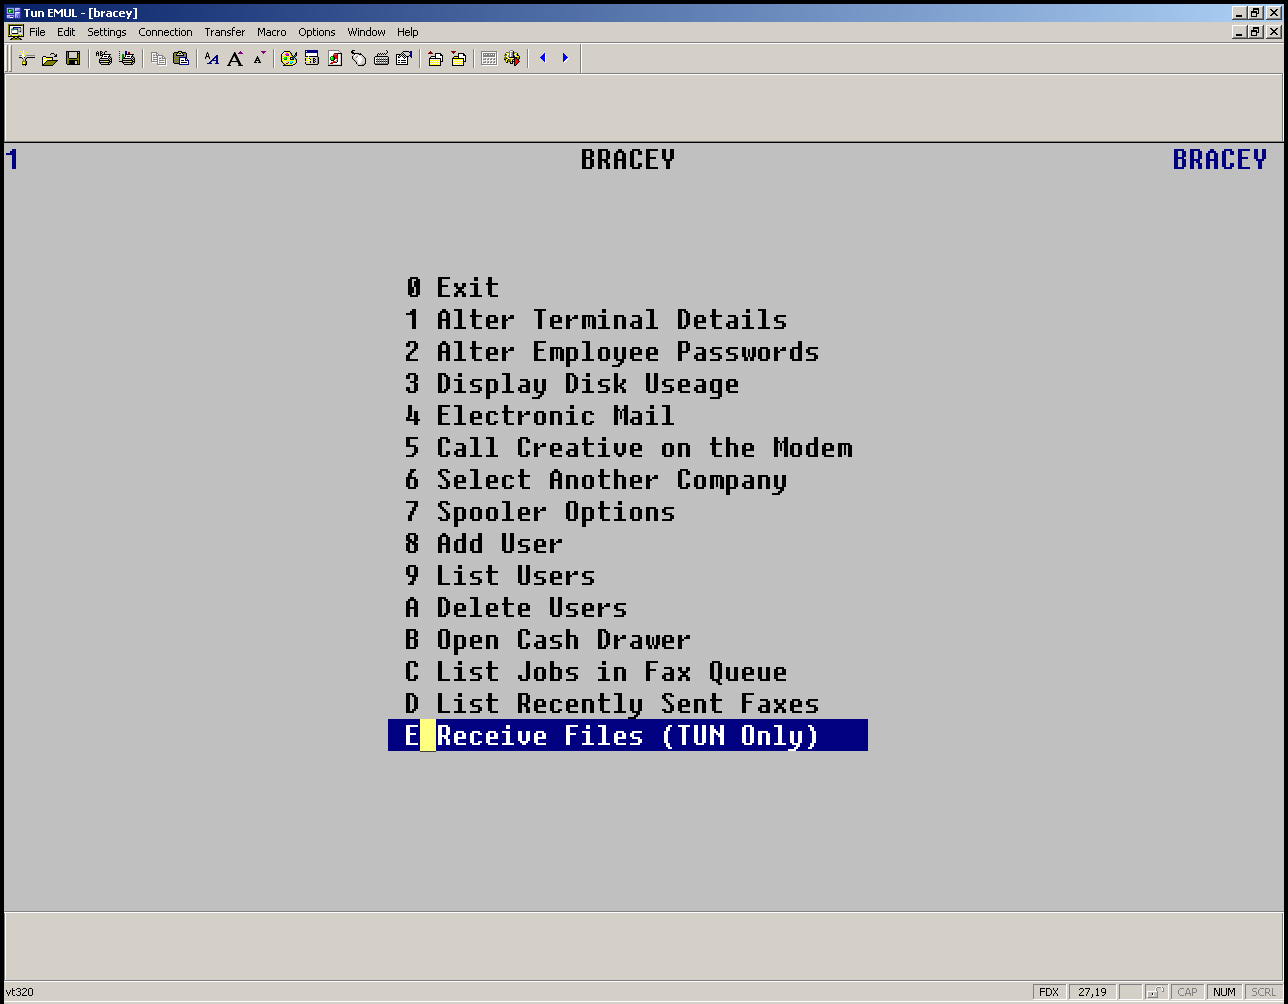Click highlighted 'Receive Files (TUN Only)' line
The image size is (1288, 1004).
(627, 736)
